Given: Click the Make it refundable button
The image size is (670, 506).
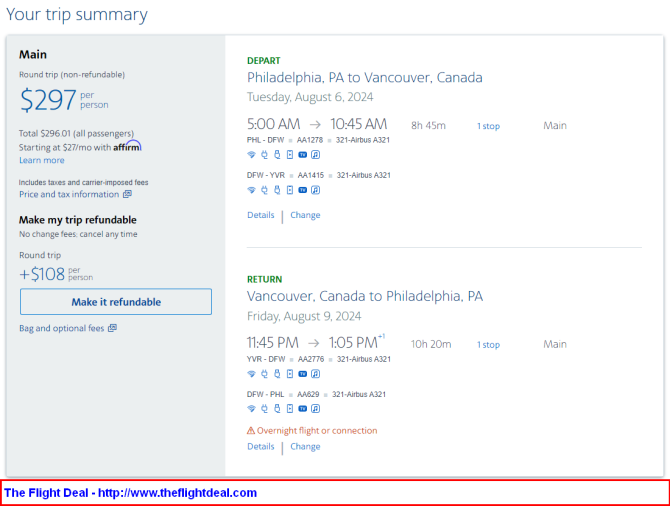Looking at the screenshot, I should (x=116, y=302).
